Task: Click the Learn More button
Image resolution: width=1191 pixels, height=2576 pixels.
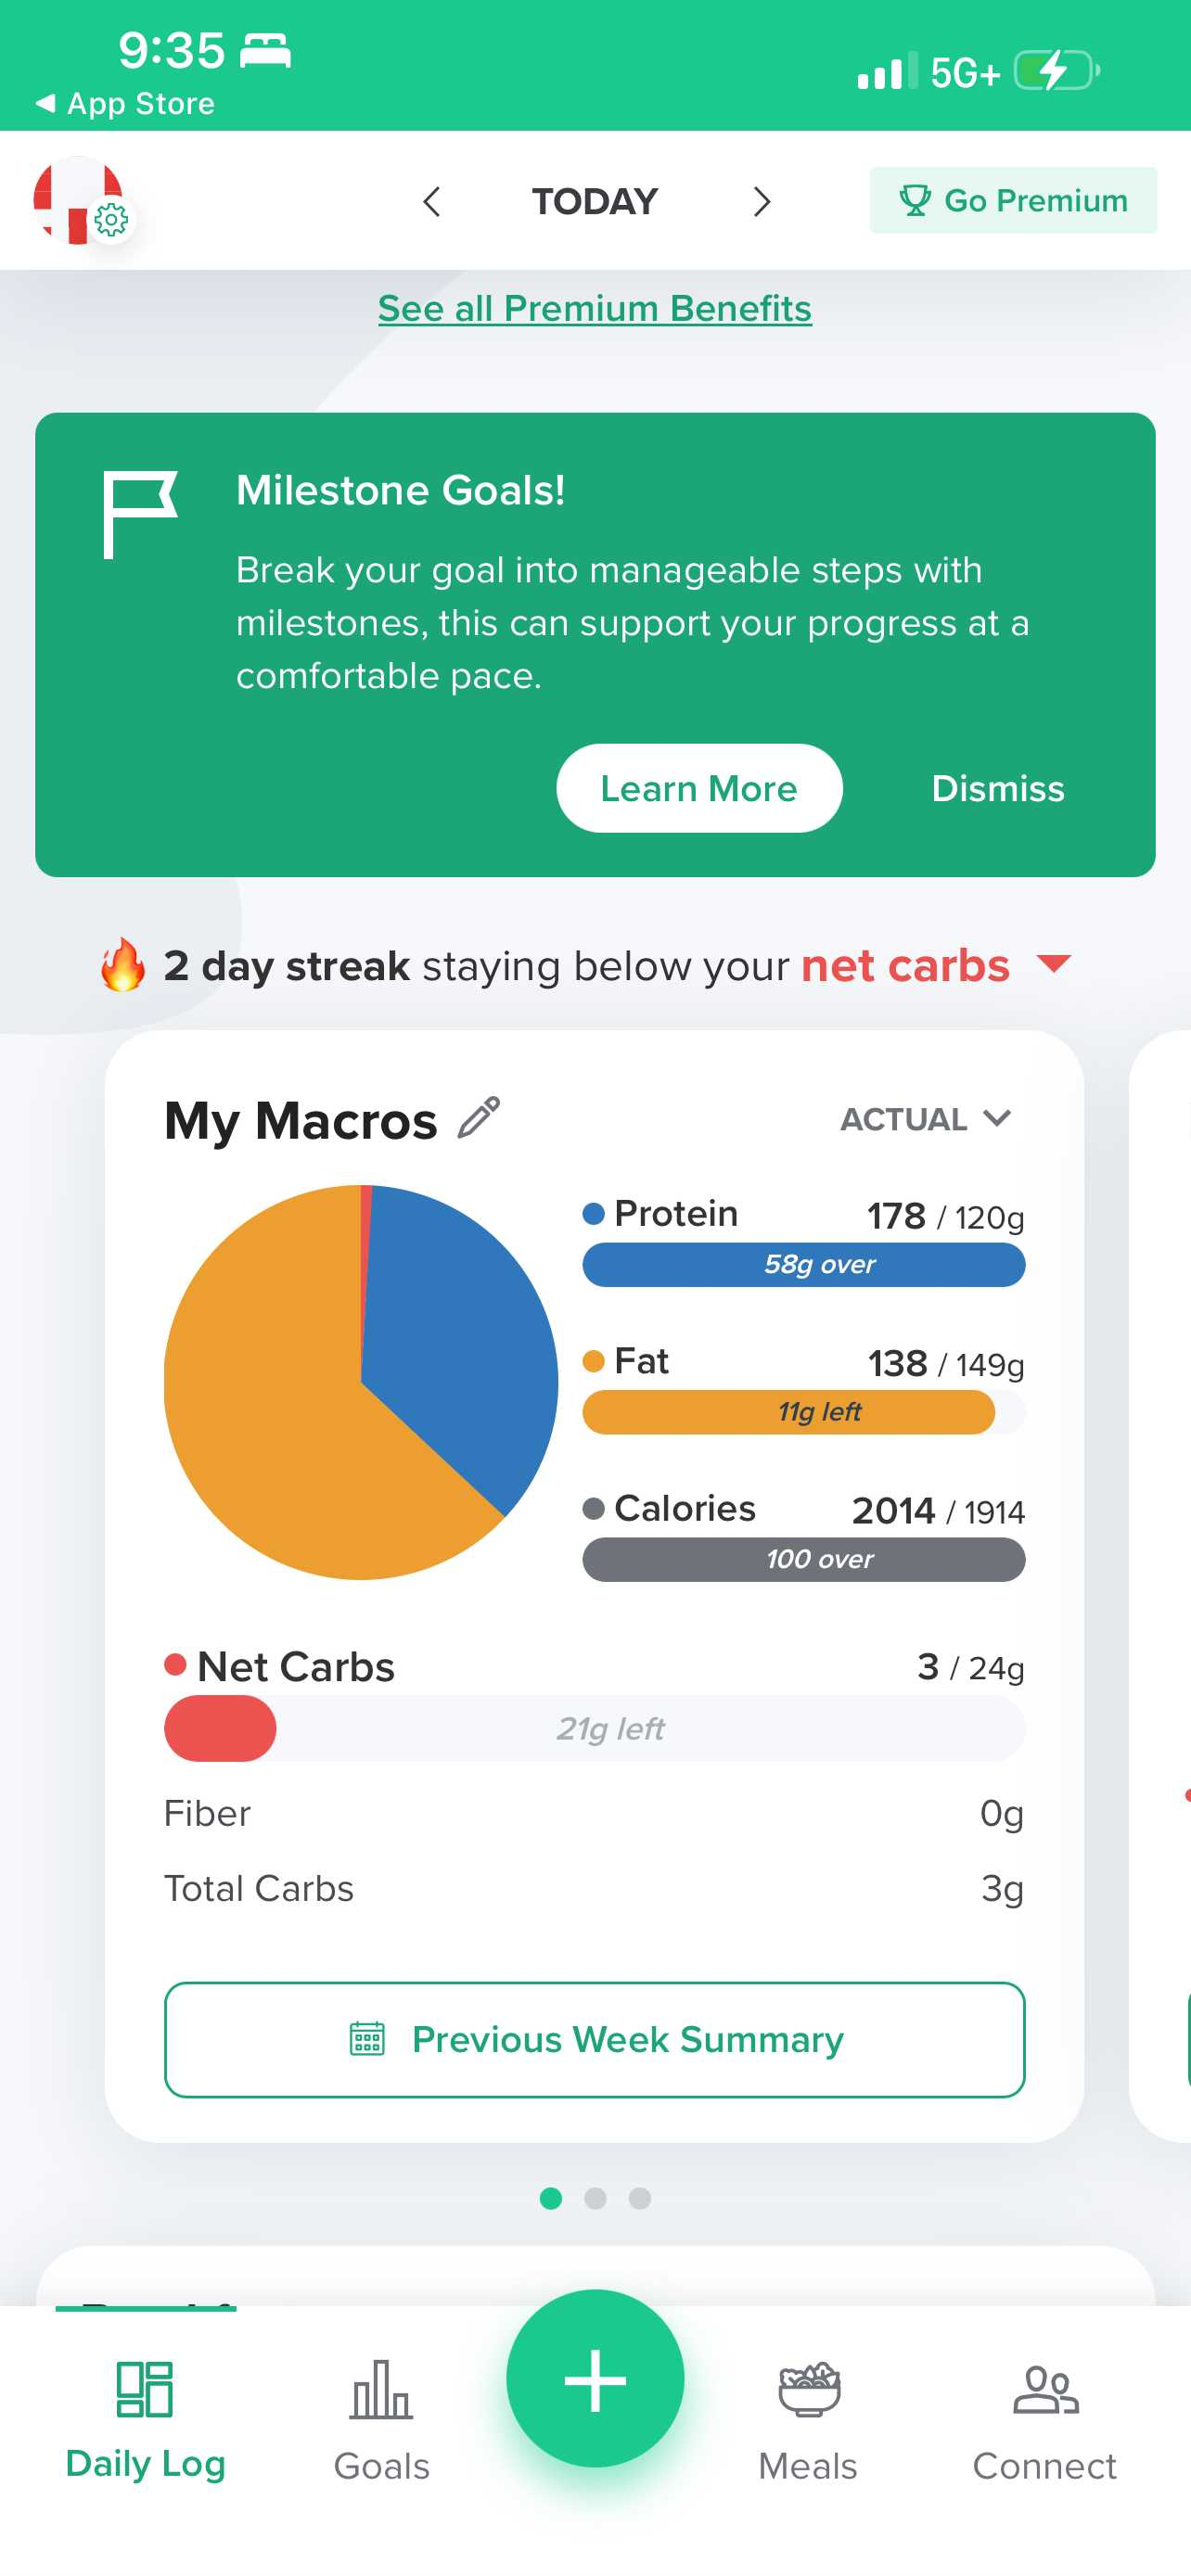Action: pyautogui.click(x=699, y=788)
